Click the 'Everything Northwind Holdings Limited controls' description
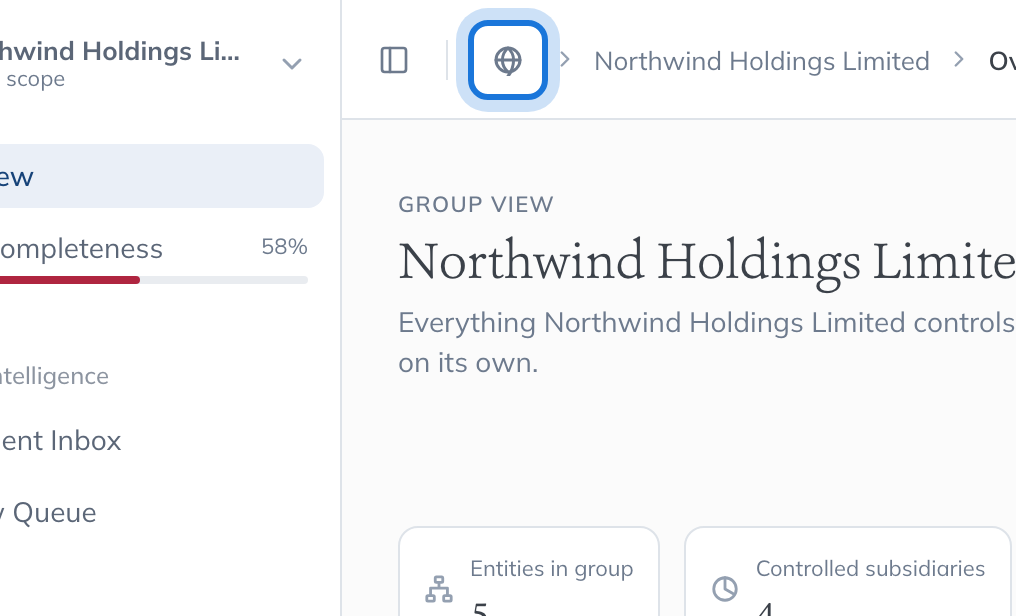Image resolution: width=1016 pixels, height=616 pixels. 707,343
